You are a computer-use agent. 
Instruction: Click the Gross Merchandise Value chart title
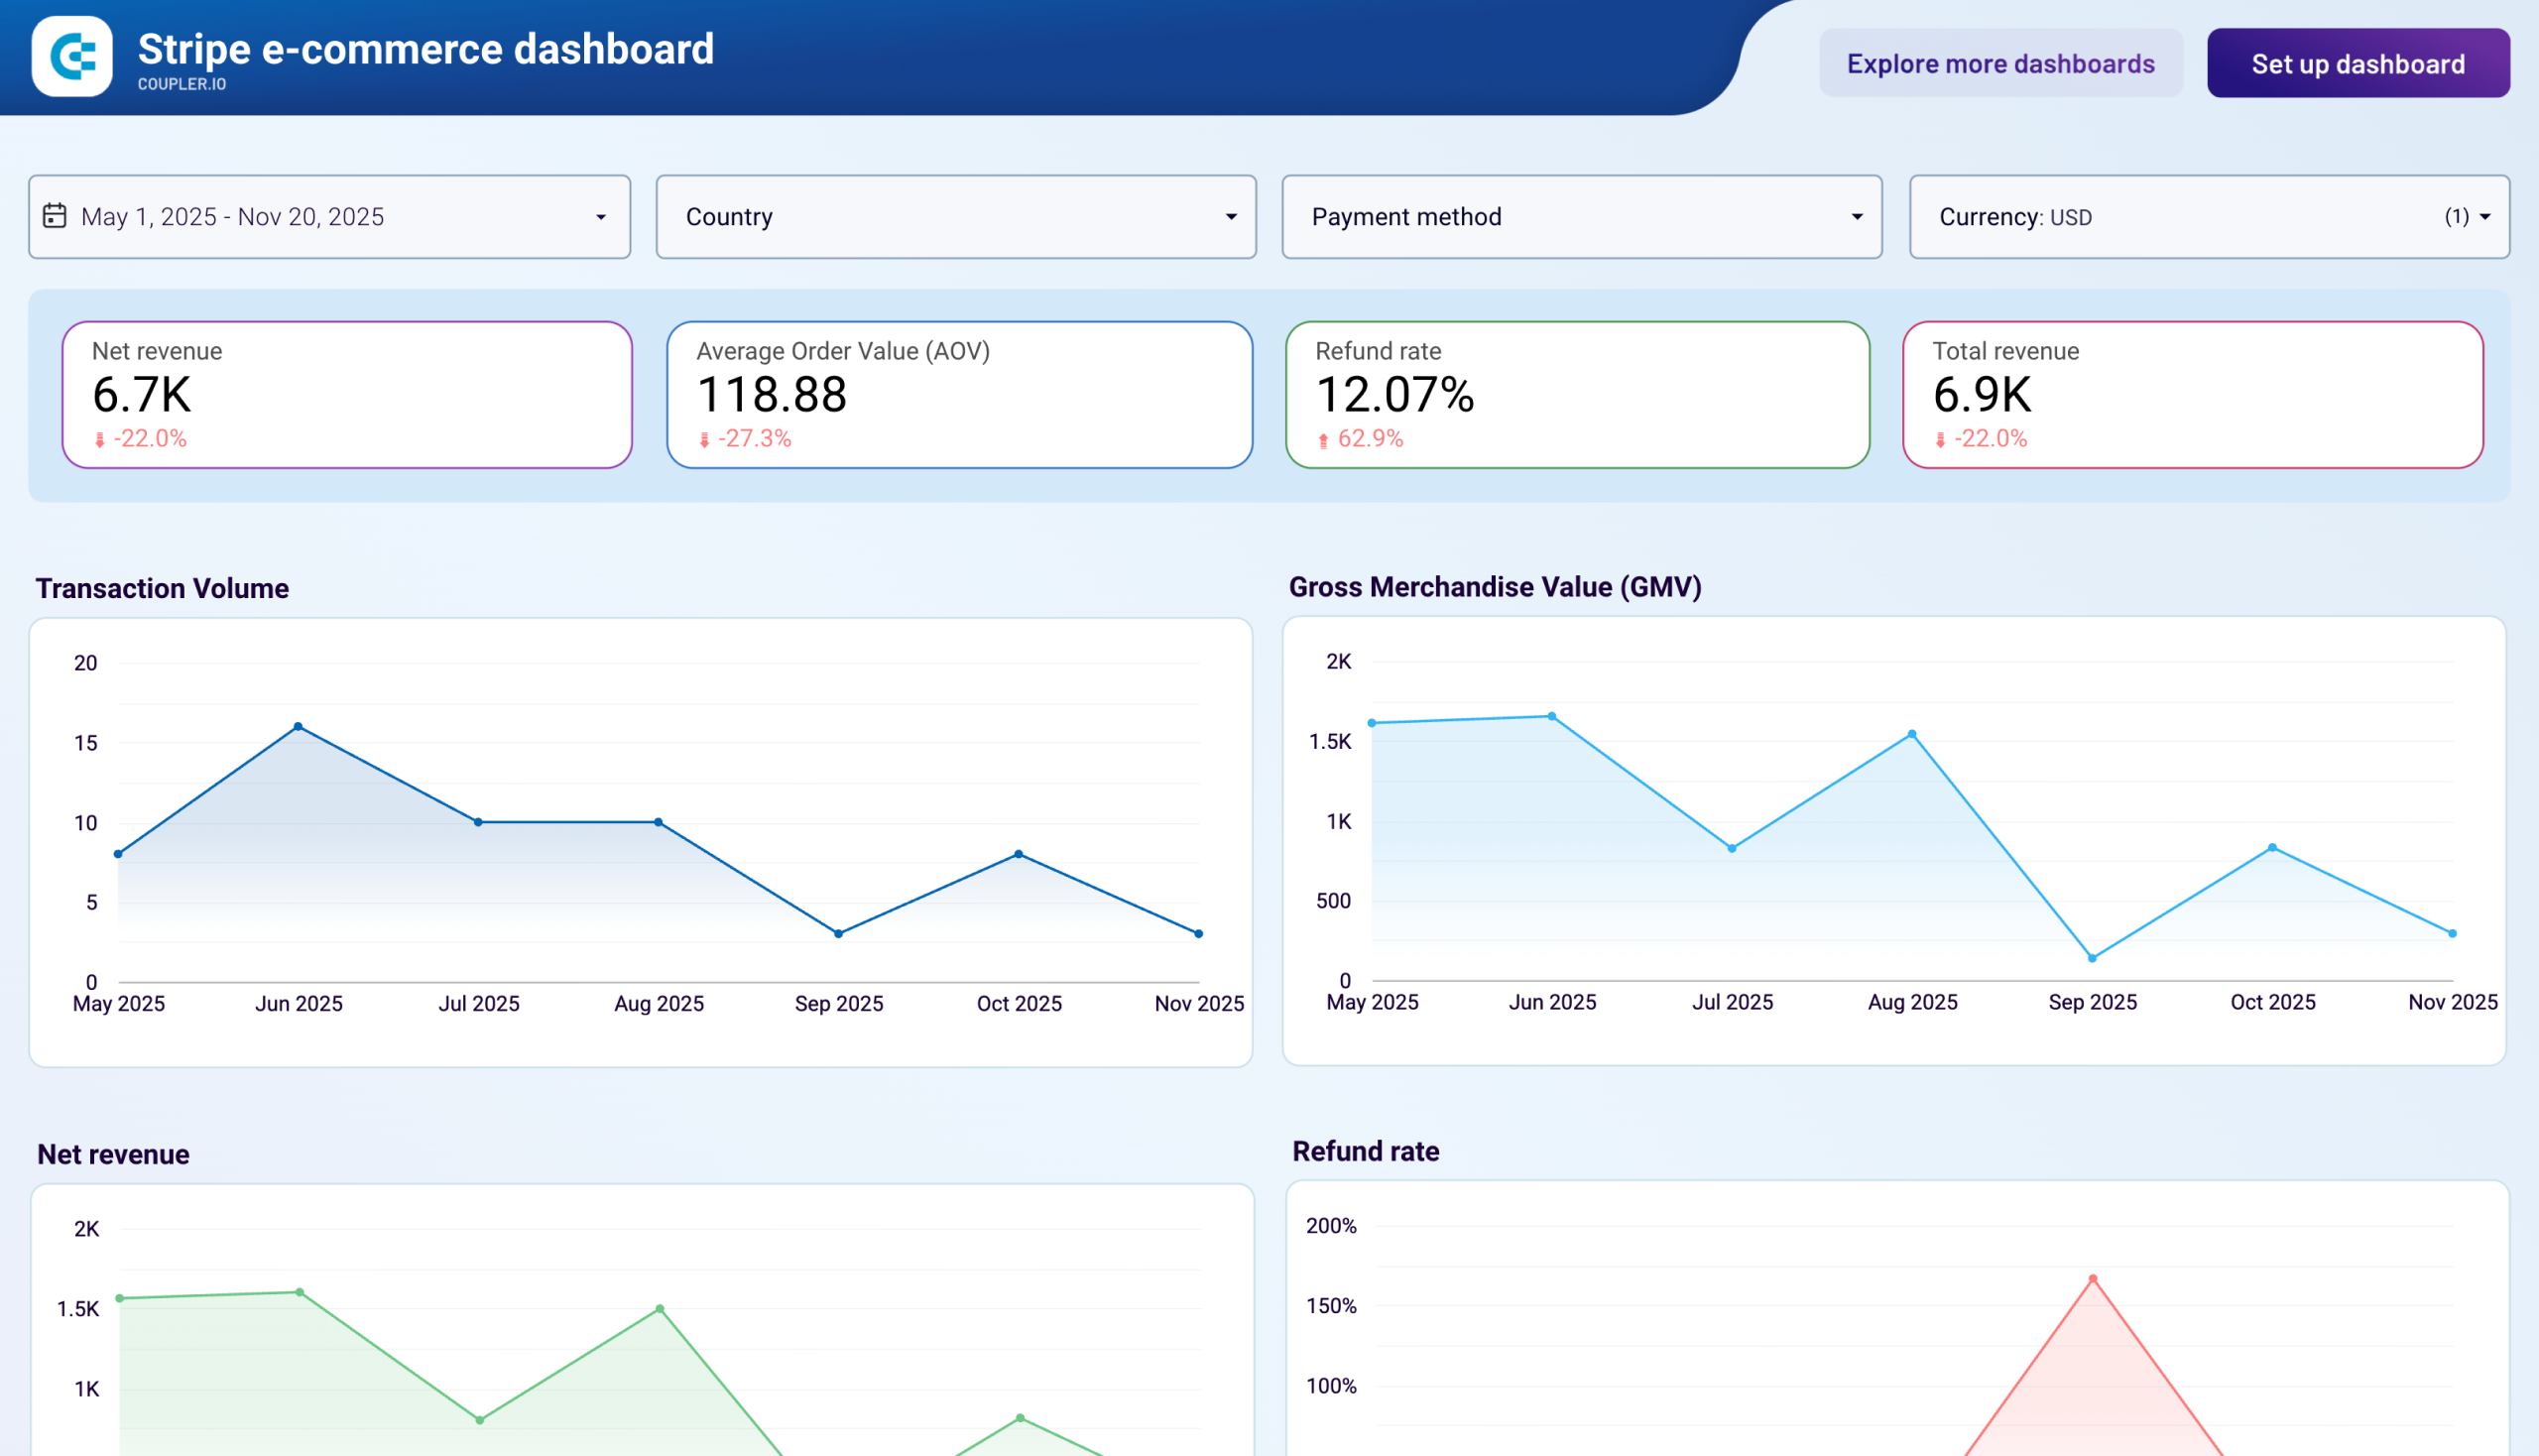(1495, 588)
